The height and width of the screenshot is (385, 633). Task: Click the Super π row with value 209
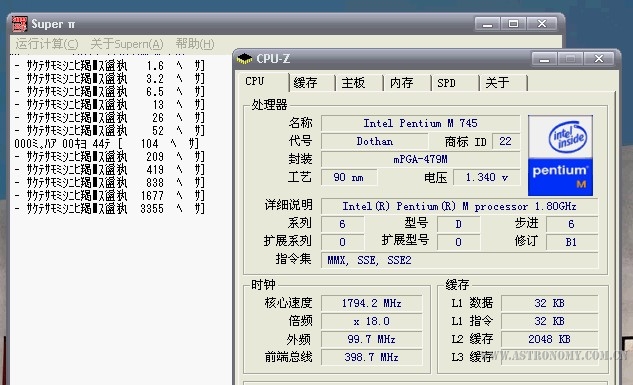tap(109, 157)
